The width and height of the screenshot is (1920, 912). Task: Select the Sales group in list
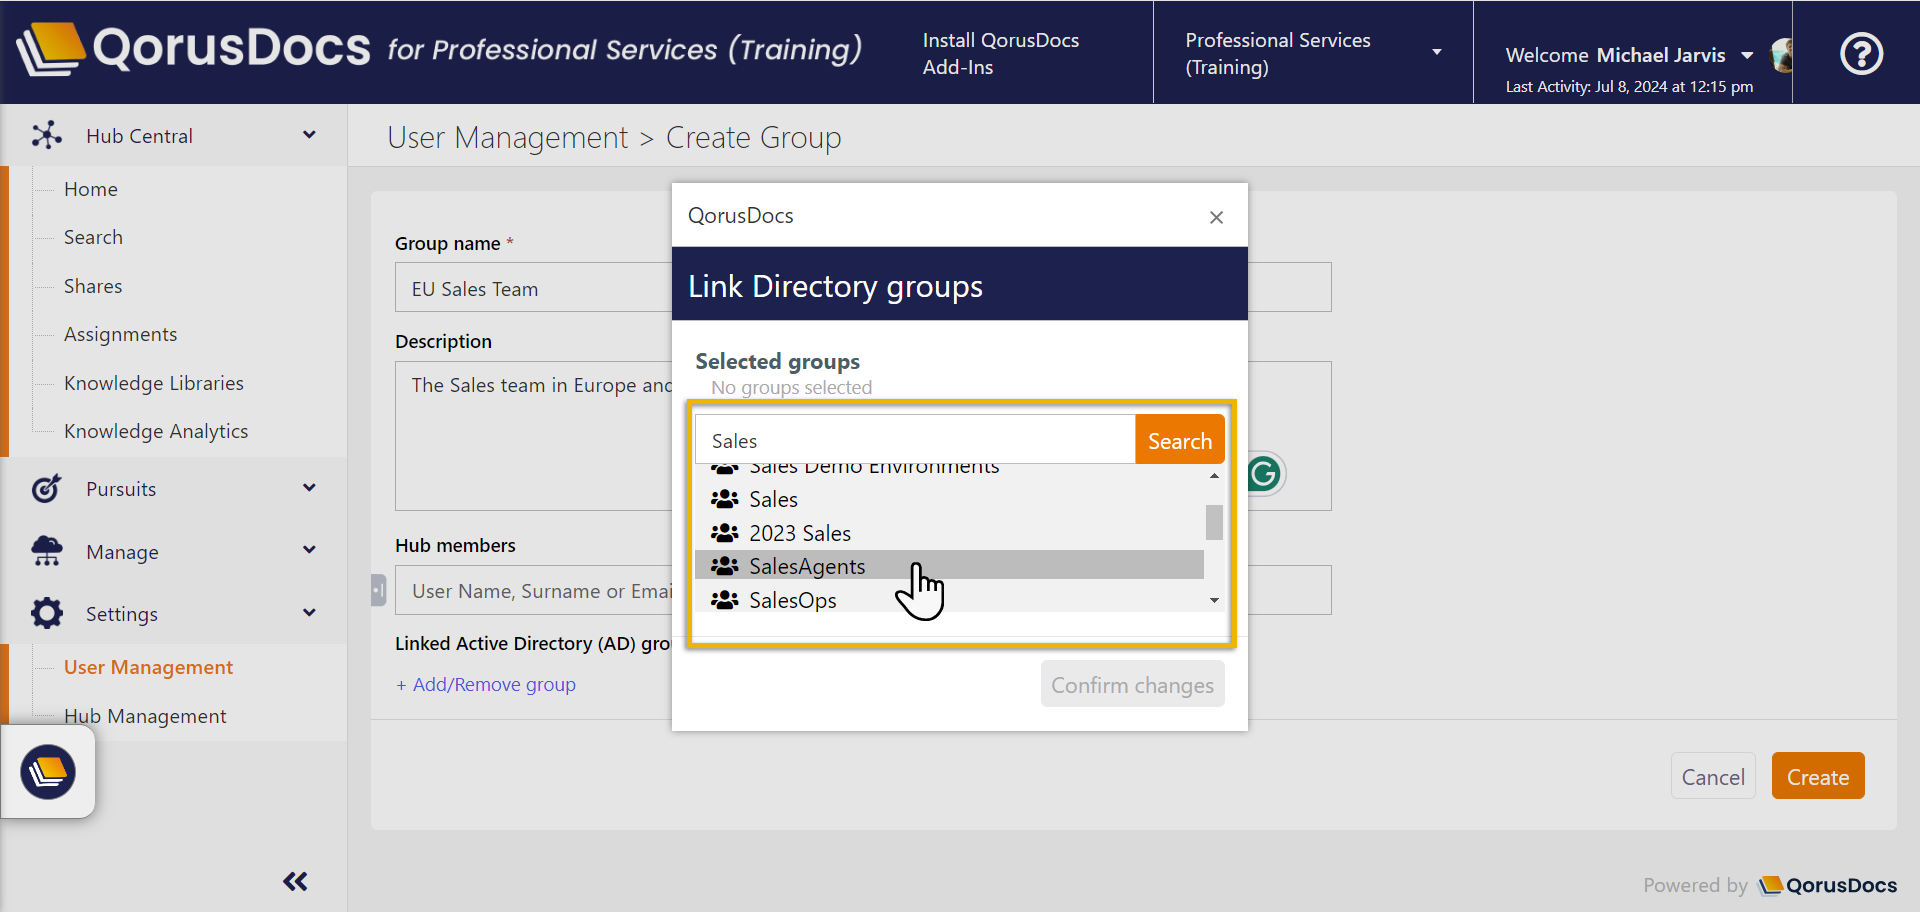pyautogui.click(x=949, y=498)
